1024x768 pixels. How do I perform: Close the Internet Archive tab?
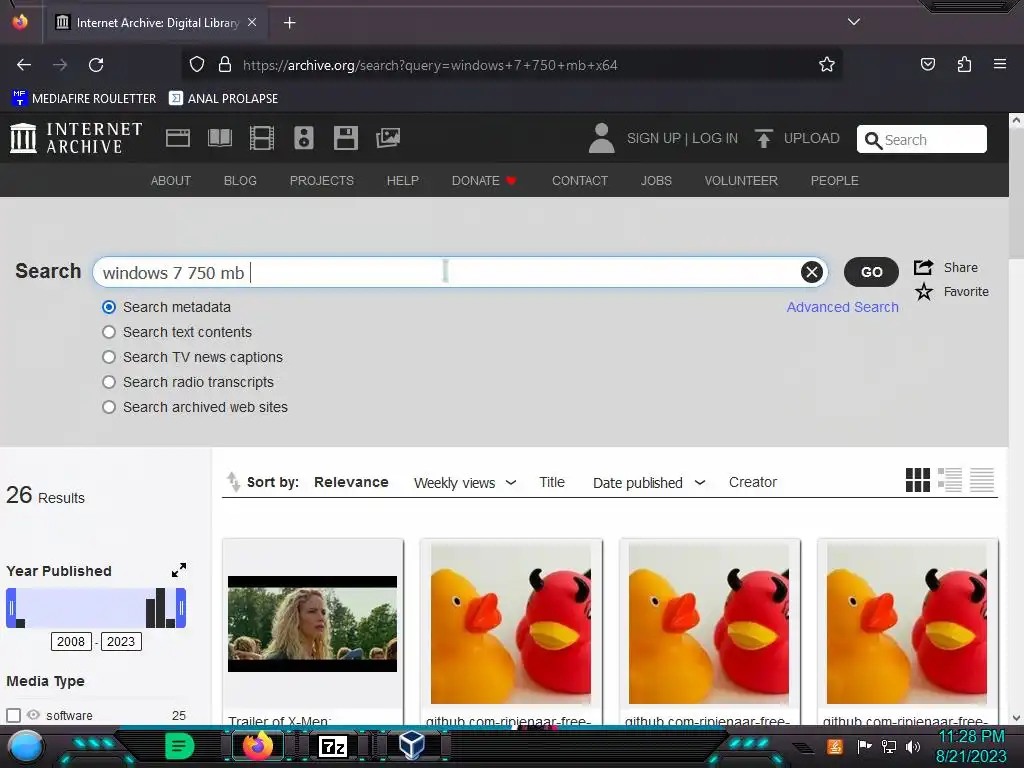coord(252,22)
